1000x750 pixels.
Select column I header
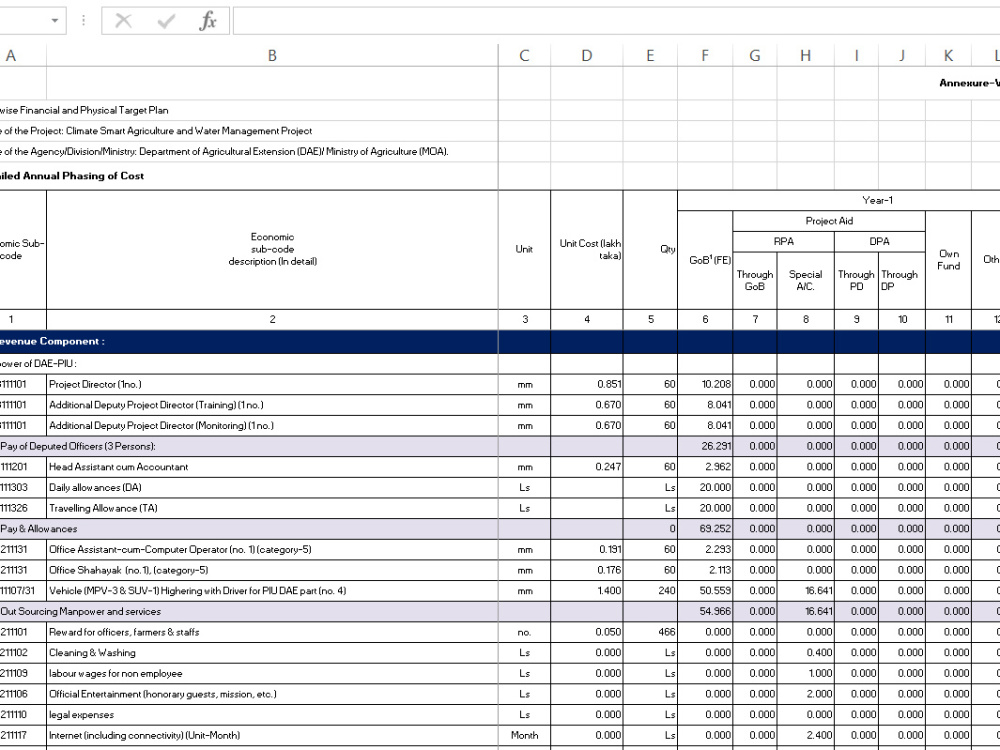pyautogui.click(x=857, y=55)
